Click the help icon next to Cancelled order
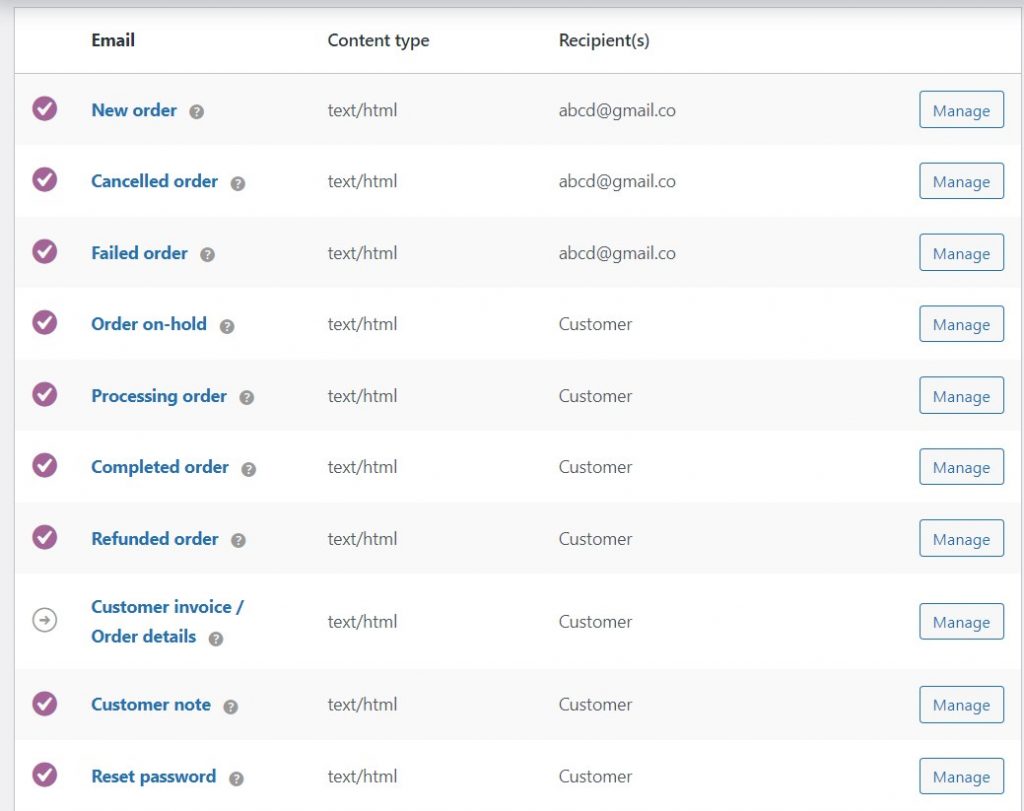This screenshot has height=811, width=1024. tap(238, 183)
